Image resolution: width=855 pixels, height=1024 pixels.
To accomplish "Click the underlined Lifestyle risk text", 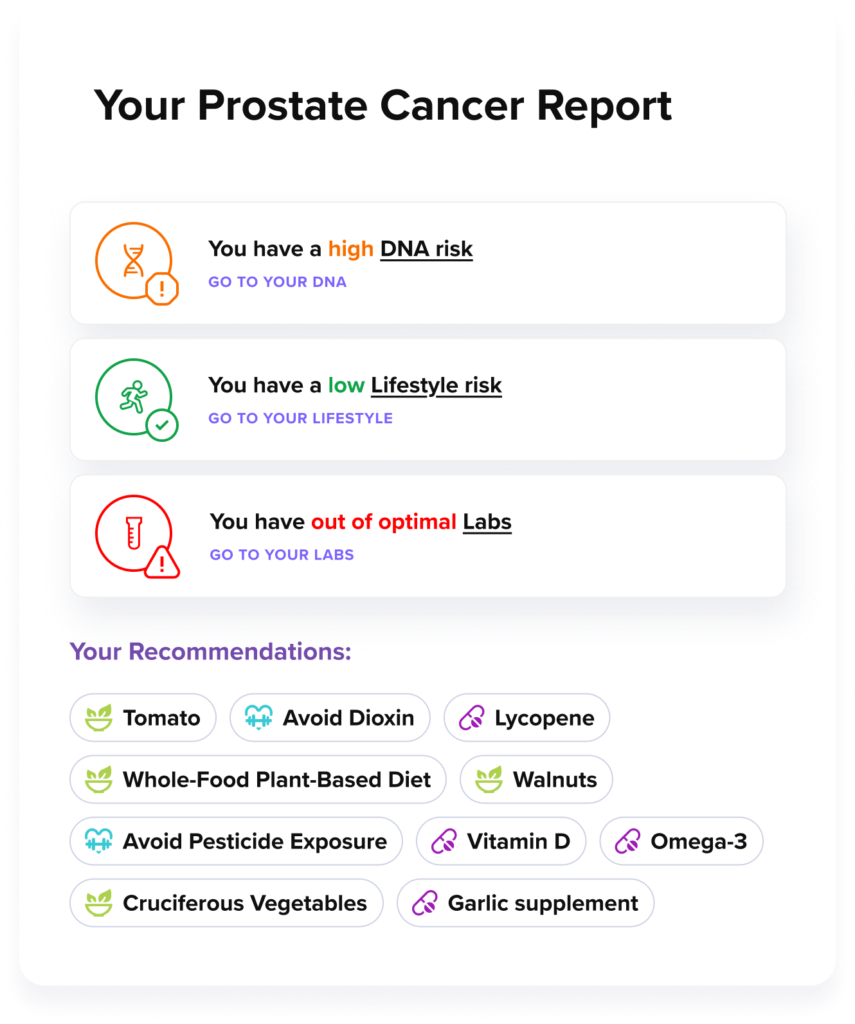I will pos(437,385).
